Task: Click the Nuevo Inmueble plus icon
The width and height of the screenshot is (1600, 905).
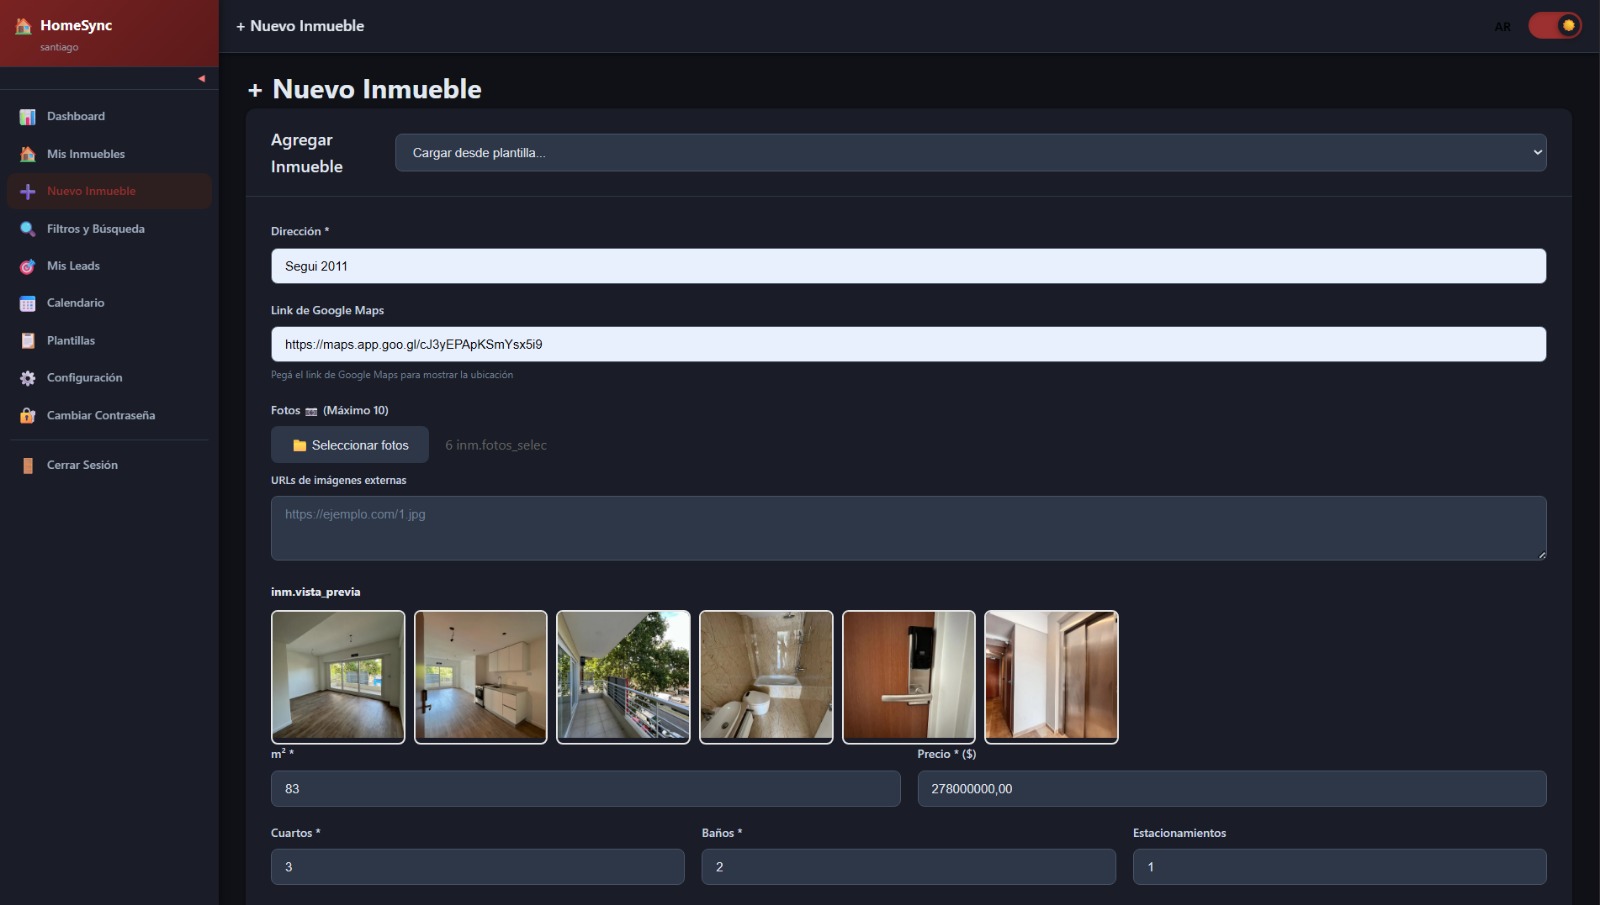Action: 27,190
